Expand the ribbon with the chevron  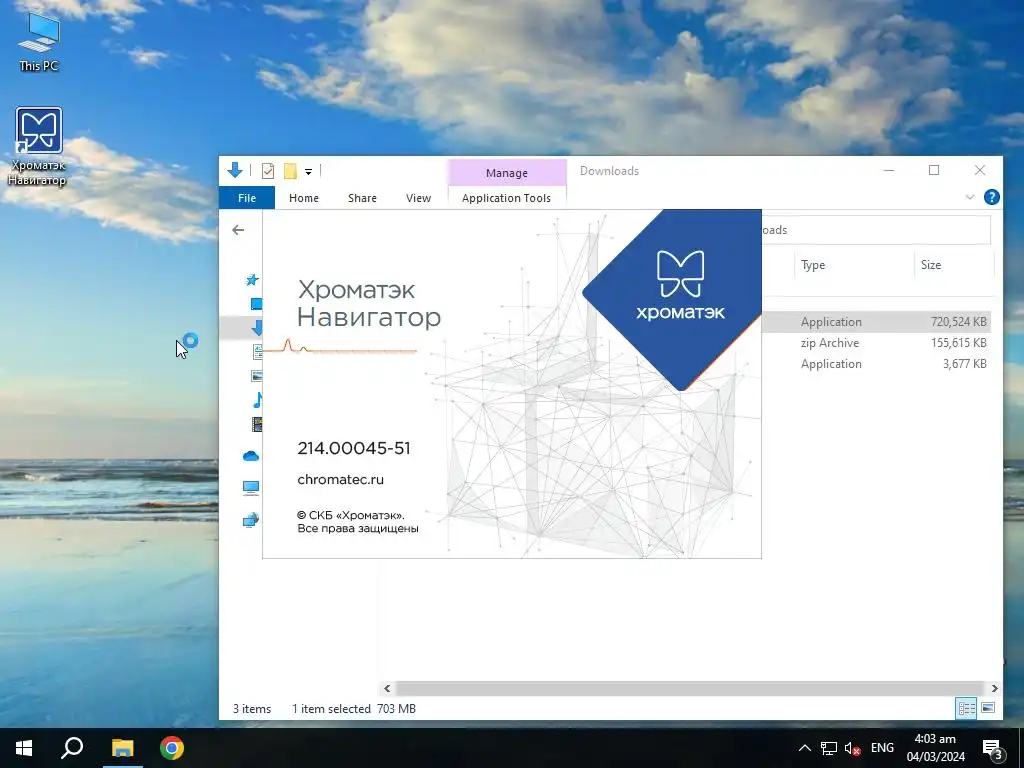[x=970, y=197]
